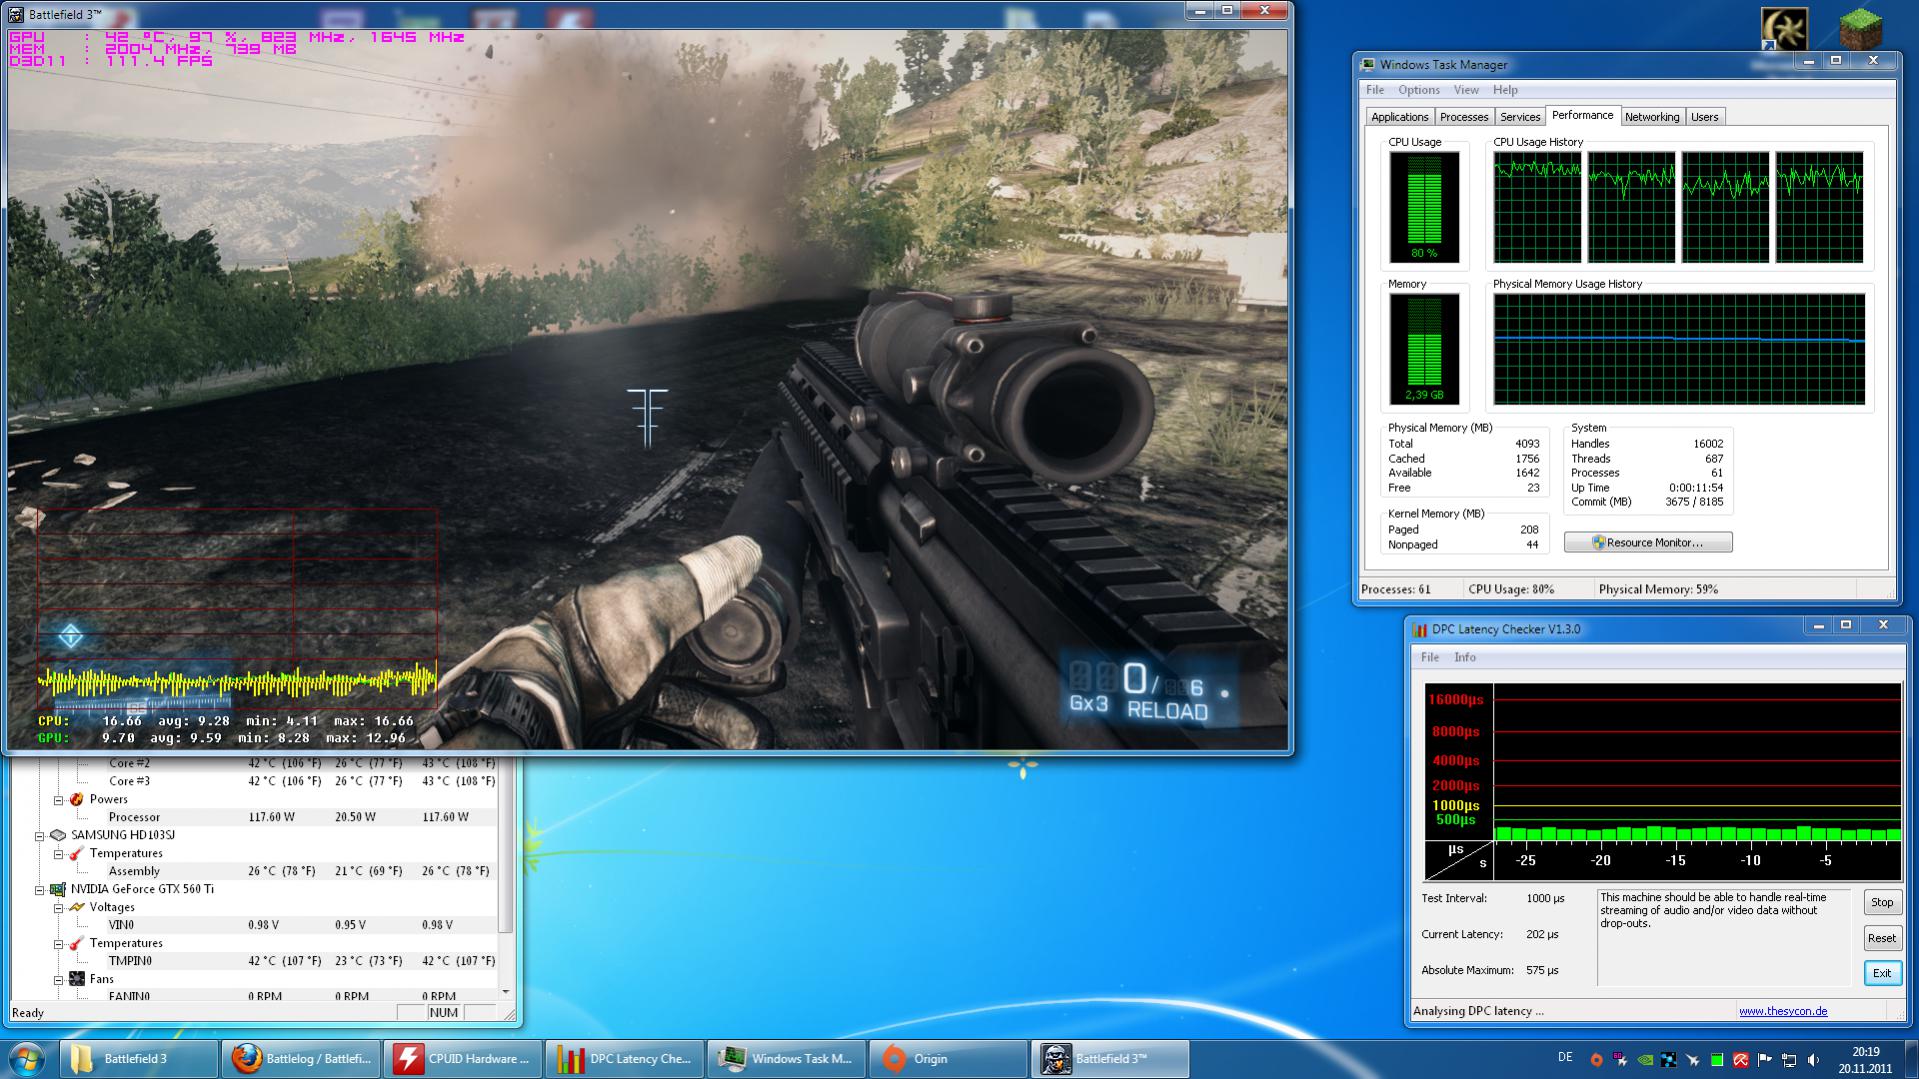The height and width of the screenshot is (1079, 1919).
Task: Collapse the Powers node
Action: (59, 800)
